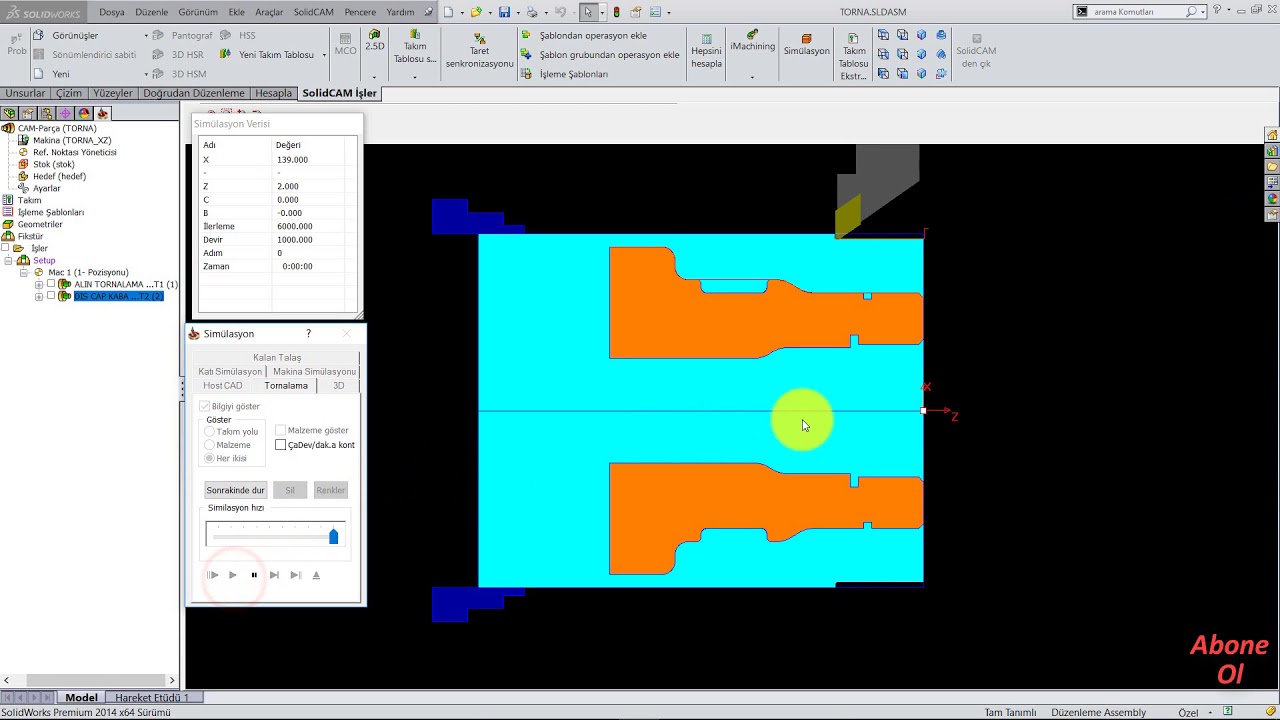Open the Araçlar menu
This screenshot has width=1280, height=720.
[269, 12]
